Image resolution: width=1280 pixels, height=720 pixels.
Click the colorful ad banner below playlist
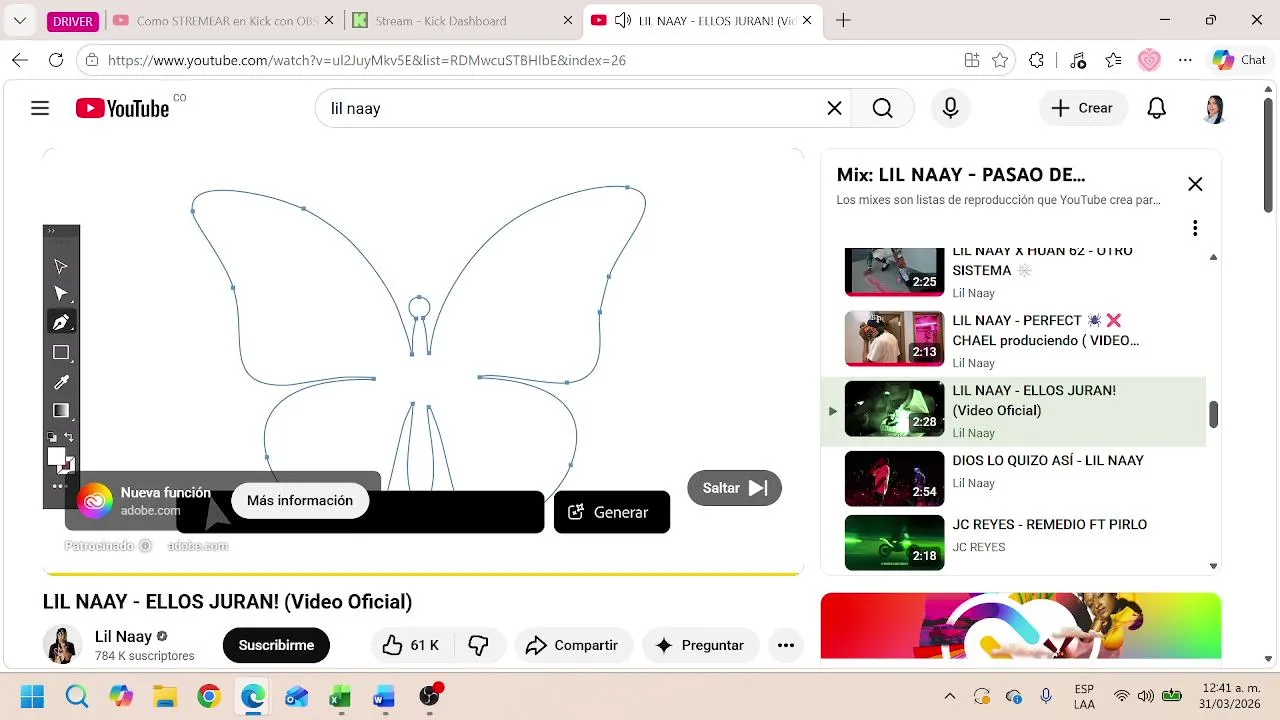pyautogui.click(x=1020, y=626)
